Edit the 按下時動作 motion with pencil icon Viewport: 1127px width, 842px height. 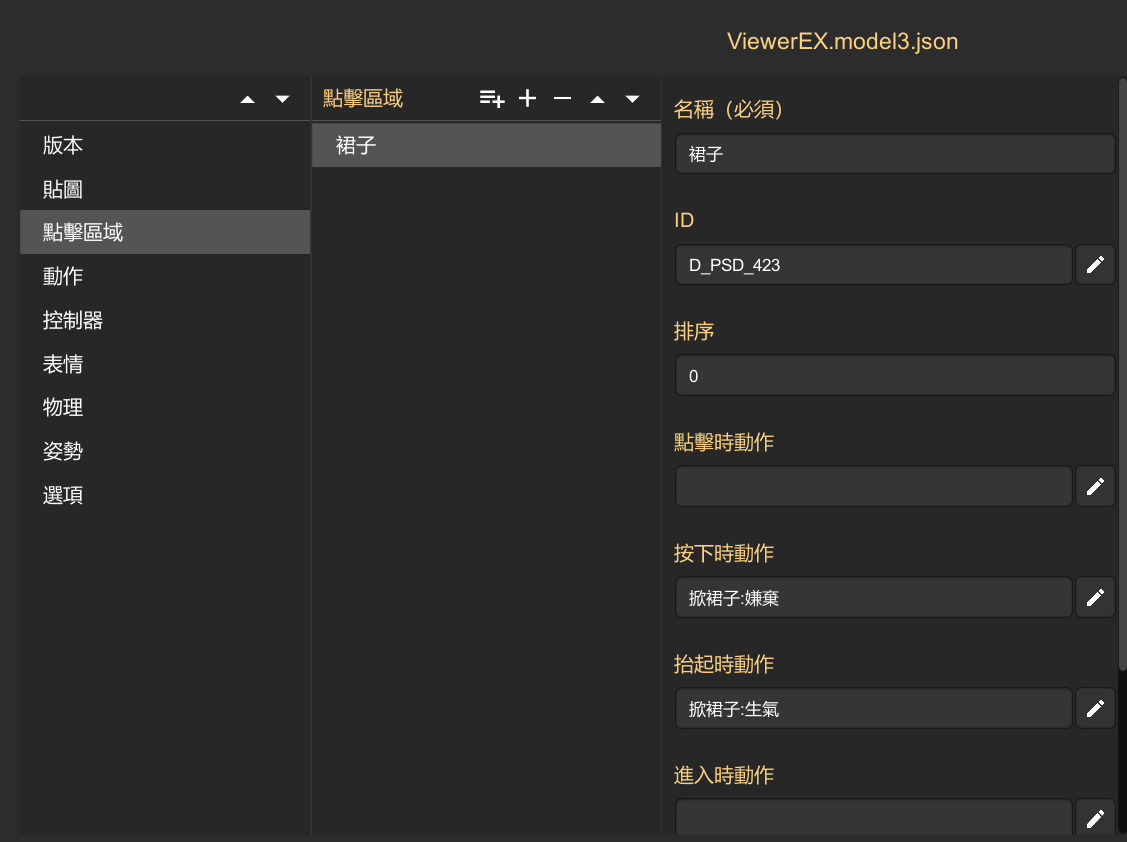point(1095,597)
